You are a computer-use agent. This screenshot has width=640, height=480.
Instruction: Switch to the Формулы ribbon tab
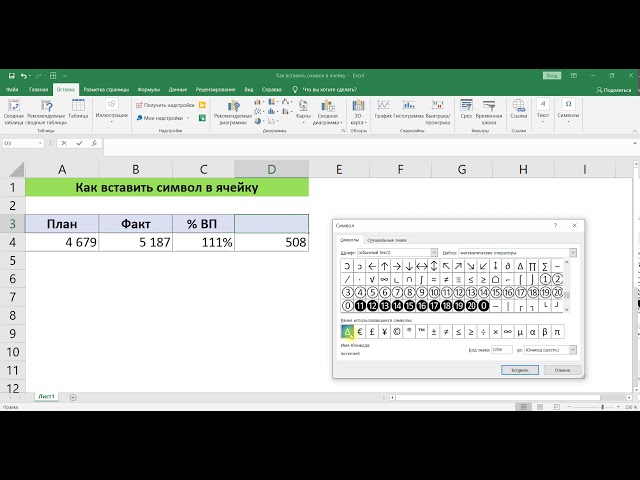(149, 89)
